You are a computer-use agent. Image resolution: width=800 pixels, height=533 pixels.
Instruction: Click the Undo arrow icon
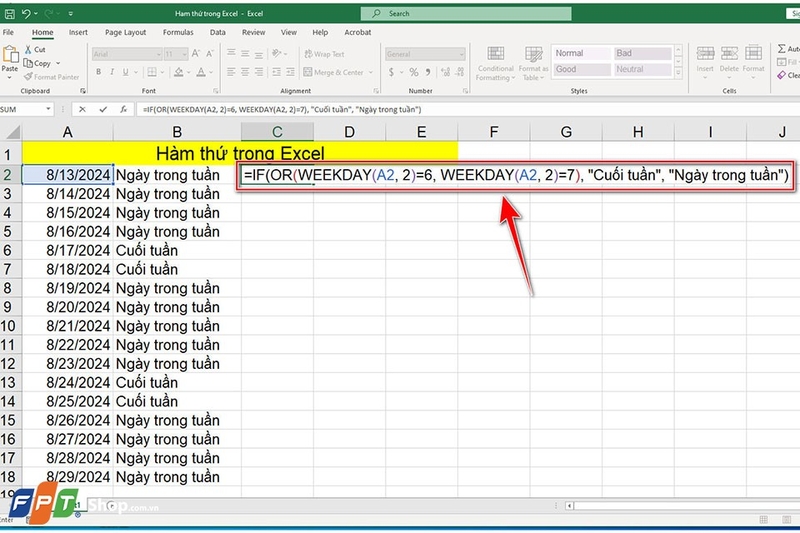[x=27, y=14]
